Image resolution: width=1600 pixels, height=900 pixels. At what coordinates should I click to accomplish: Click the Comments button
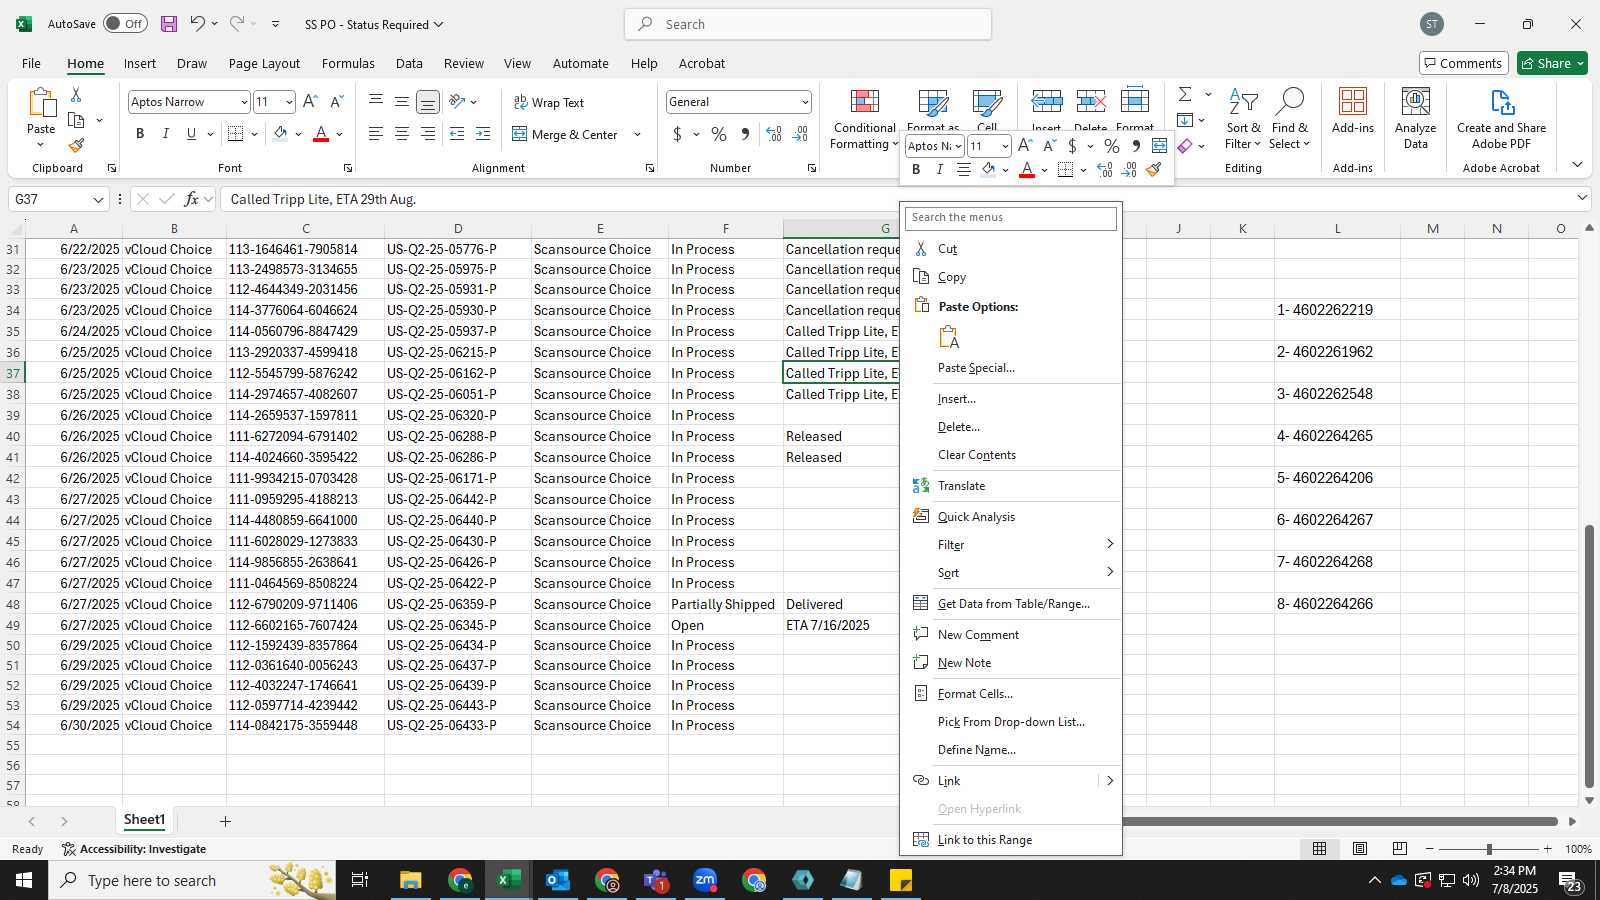coord(1463,63)
